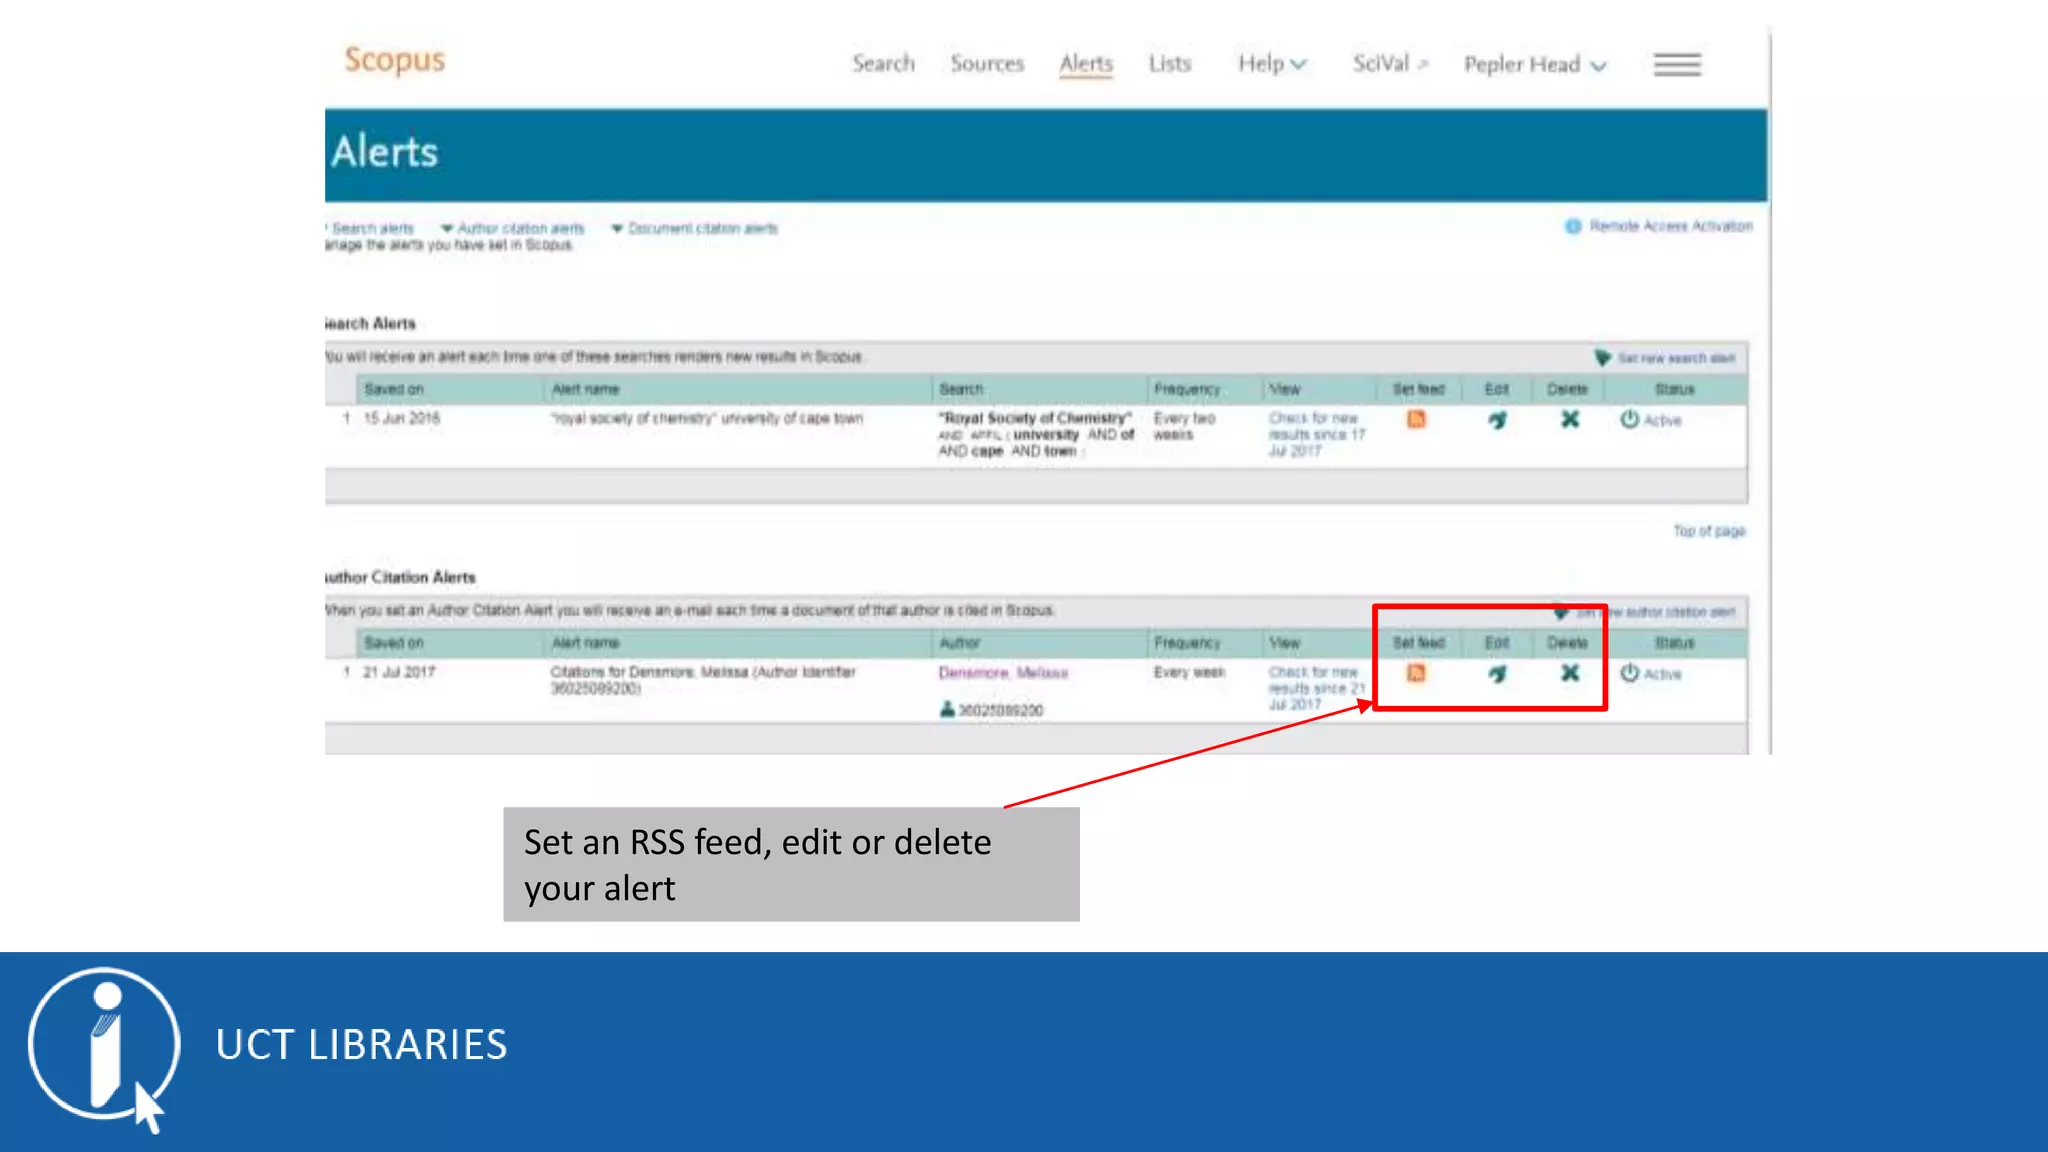Set RSS feed for Densmore citation alert
This screenshot has width=2048, height=1152.
click(x=1416, y=673)
